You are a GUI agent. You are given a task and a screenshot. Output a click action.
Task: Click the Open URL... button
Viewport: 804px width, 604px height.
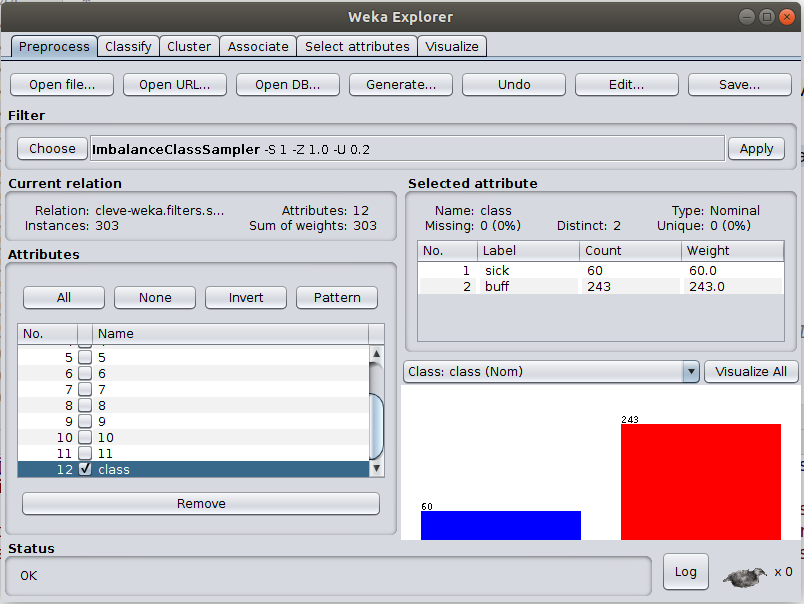pos(175,85)
